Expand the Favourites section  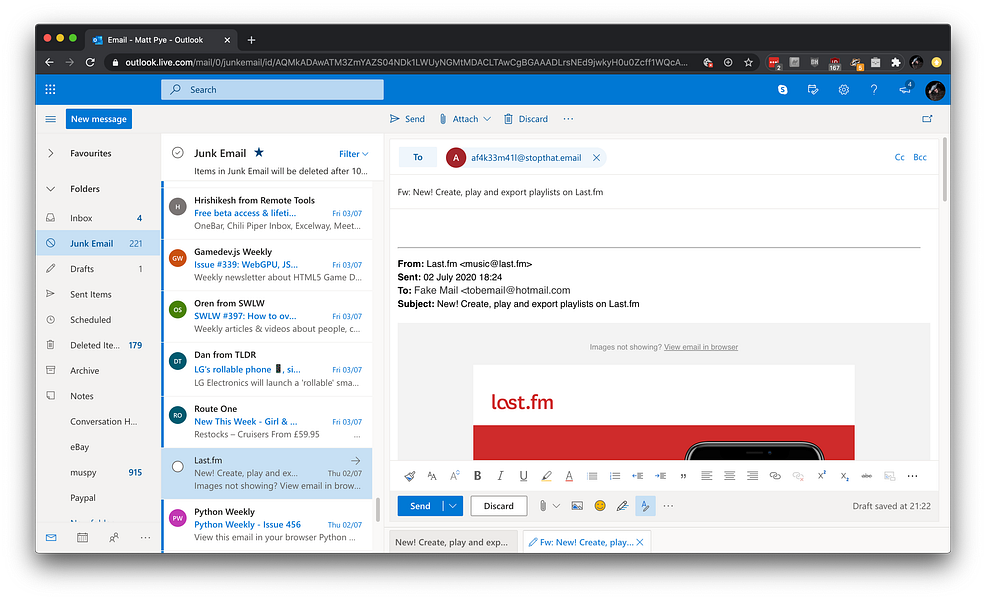coord(51,153)
